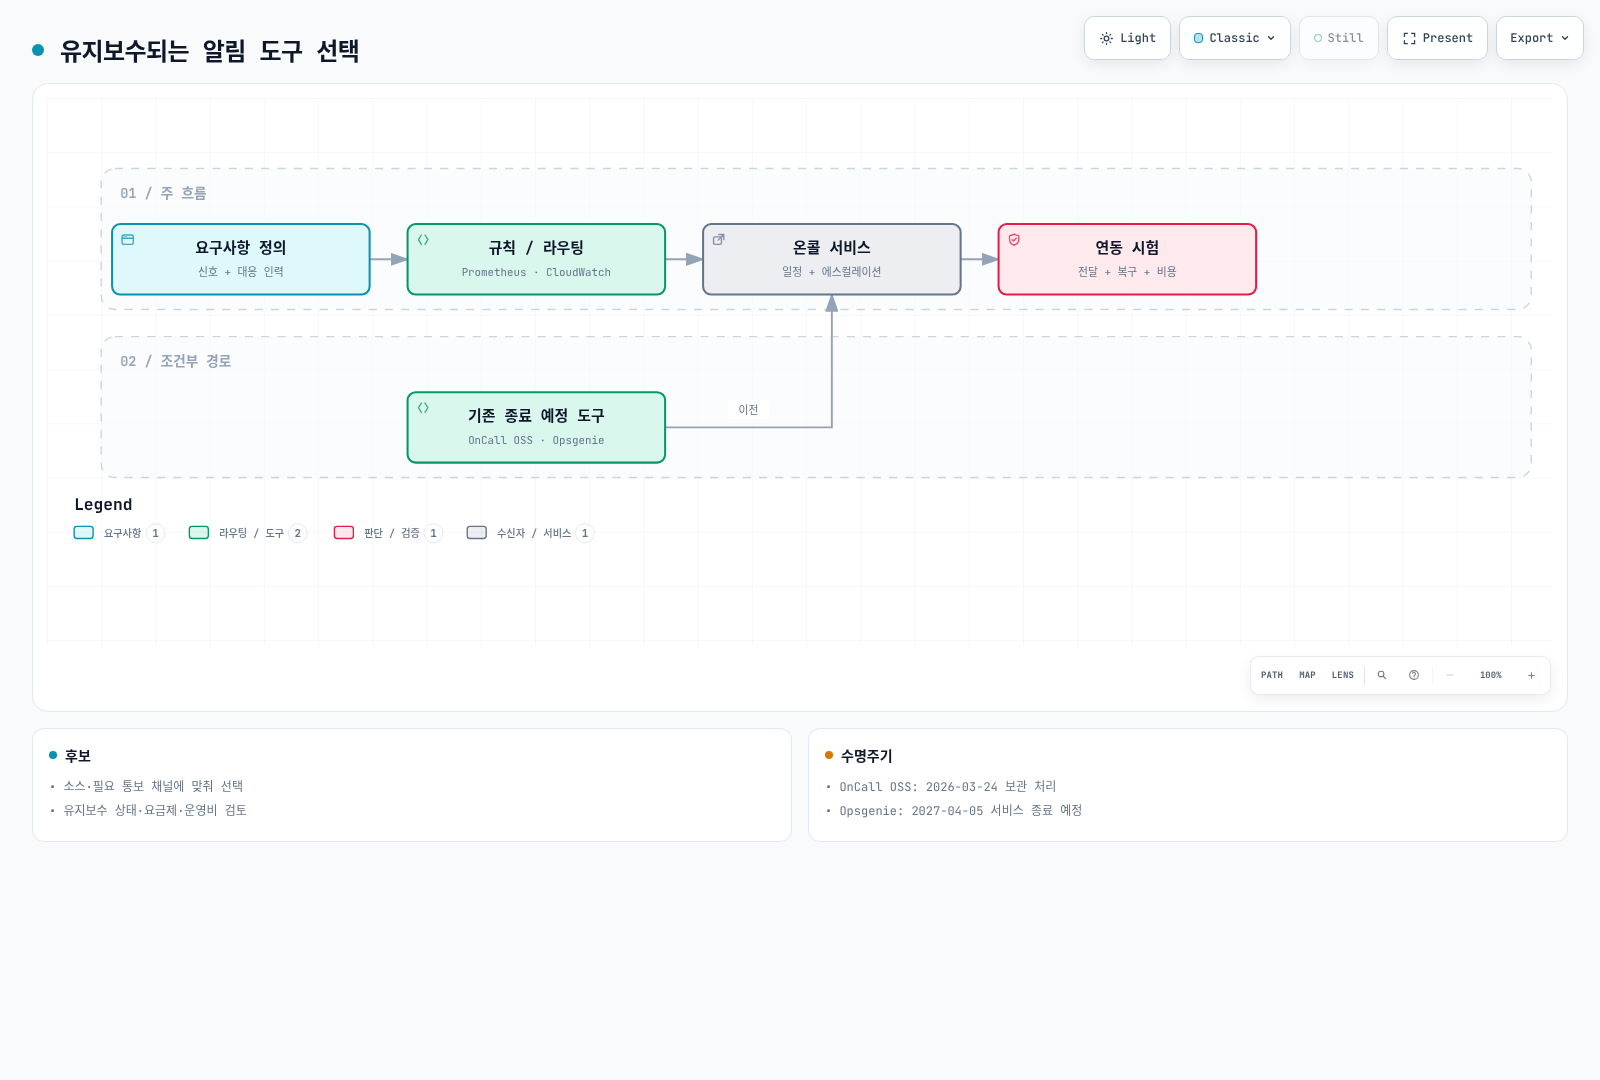Click the 01 / 주 흐름 group label
Viewport: 1600px width, 1080px height.
point(163,193)
